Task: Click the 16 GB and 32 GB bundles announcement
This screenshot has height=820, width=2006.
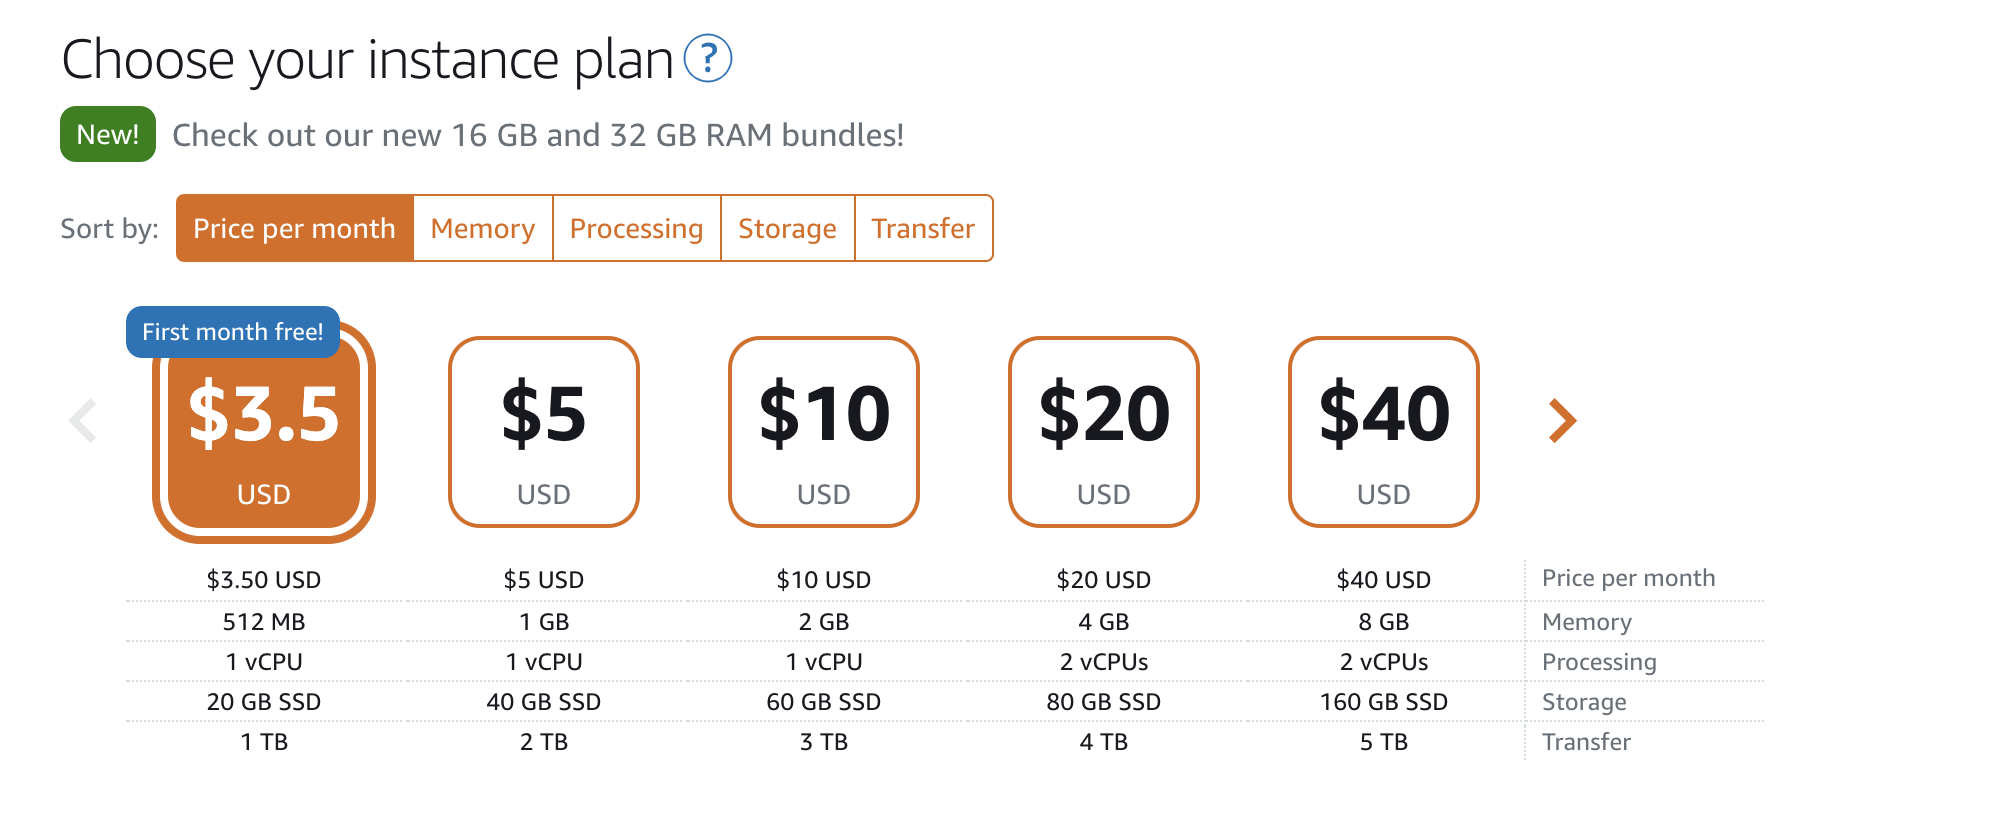Action: 538,135
